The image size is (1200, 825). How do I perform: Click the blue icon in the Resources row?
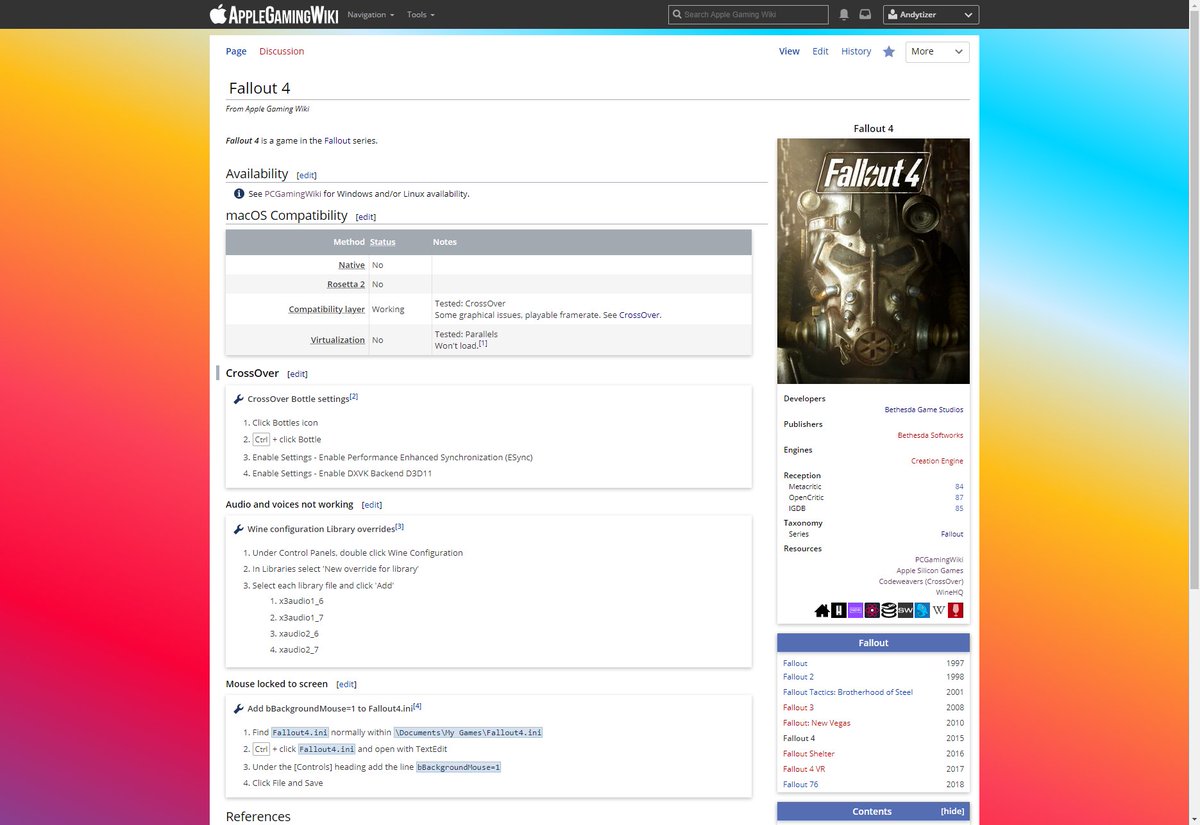click(x=922, y=609)
